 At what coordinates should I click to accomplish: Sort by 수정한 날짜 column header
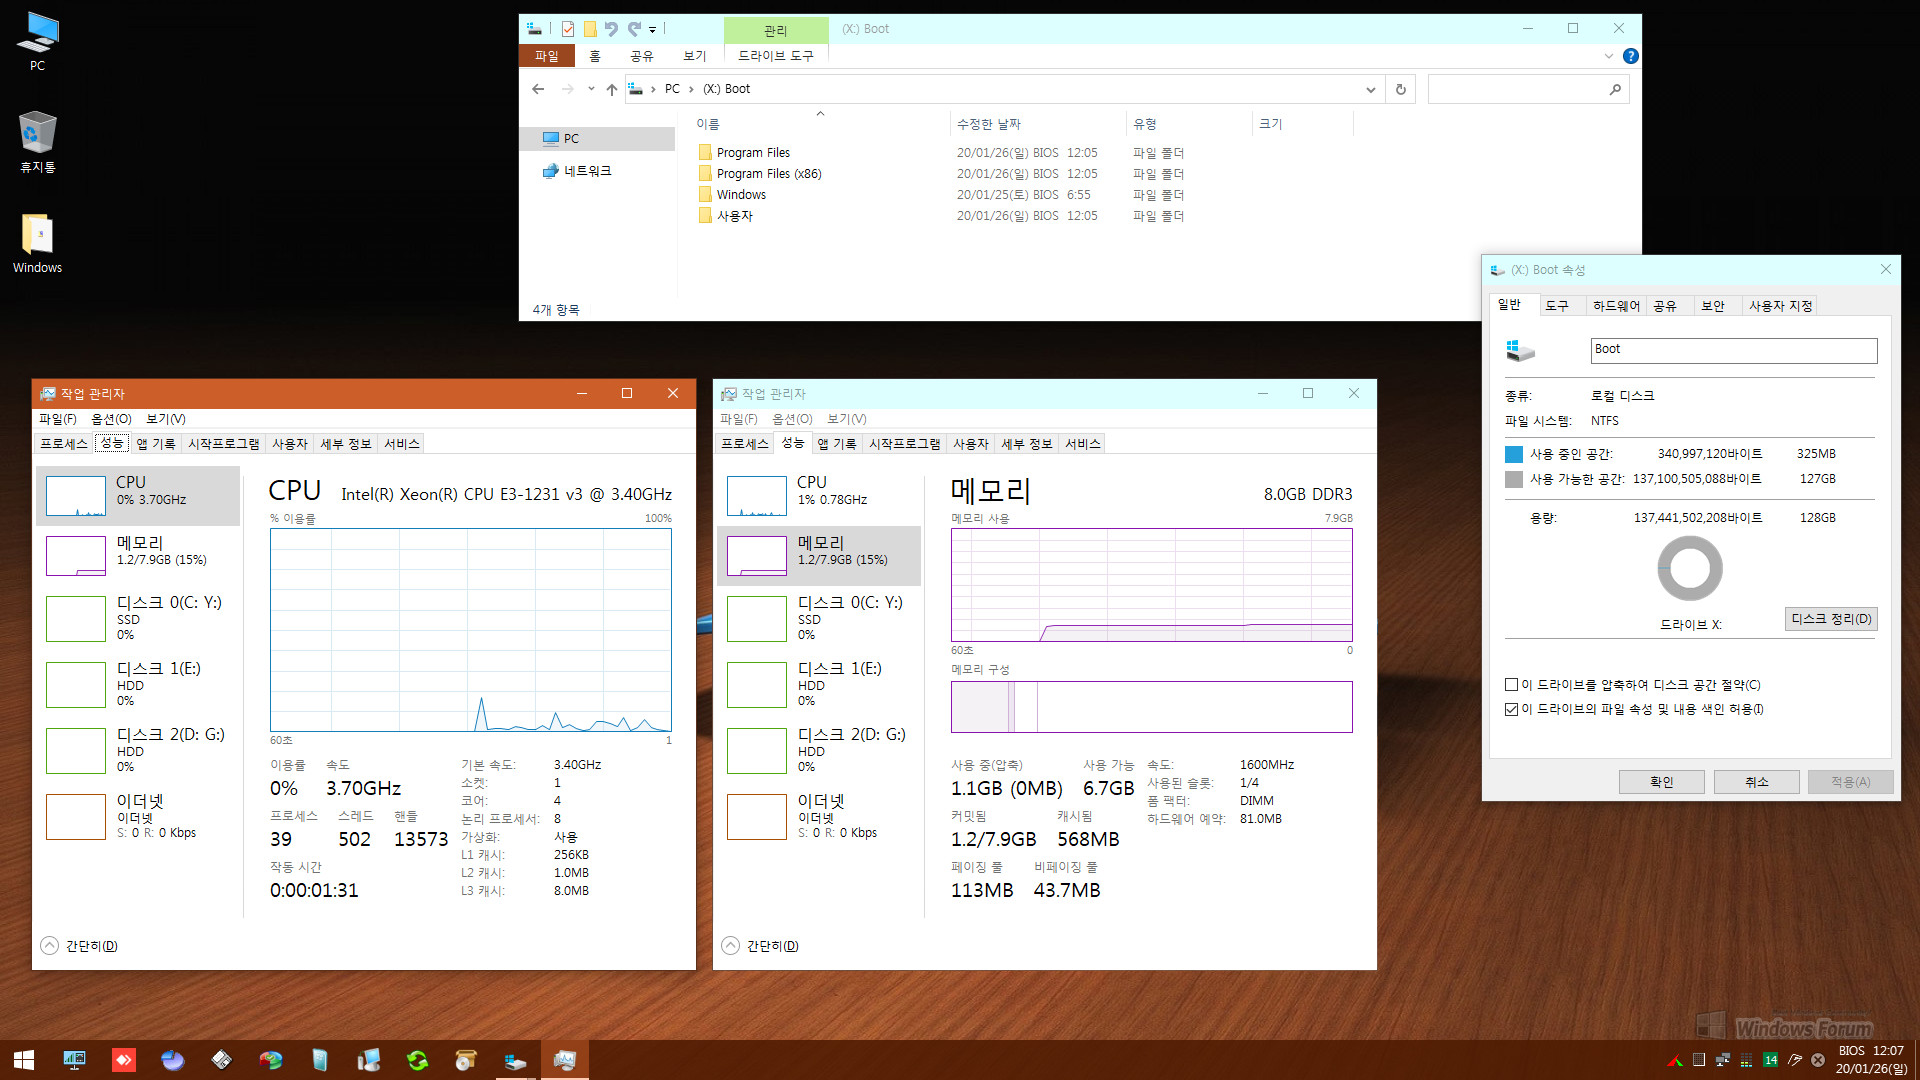coord(1036,124)
